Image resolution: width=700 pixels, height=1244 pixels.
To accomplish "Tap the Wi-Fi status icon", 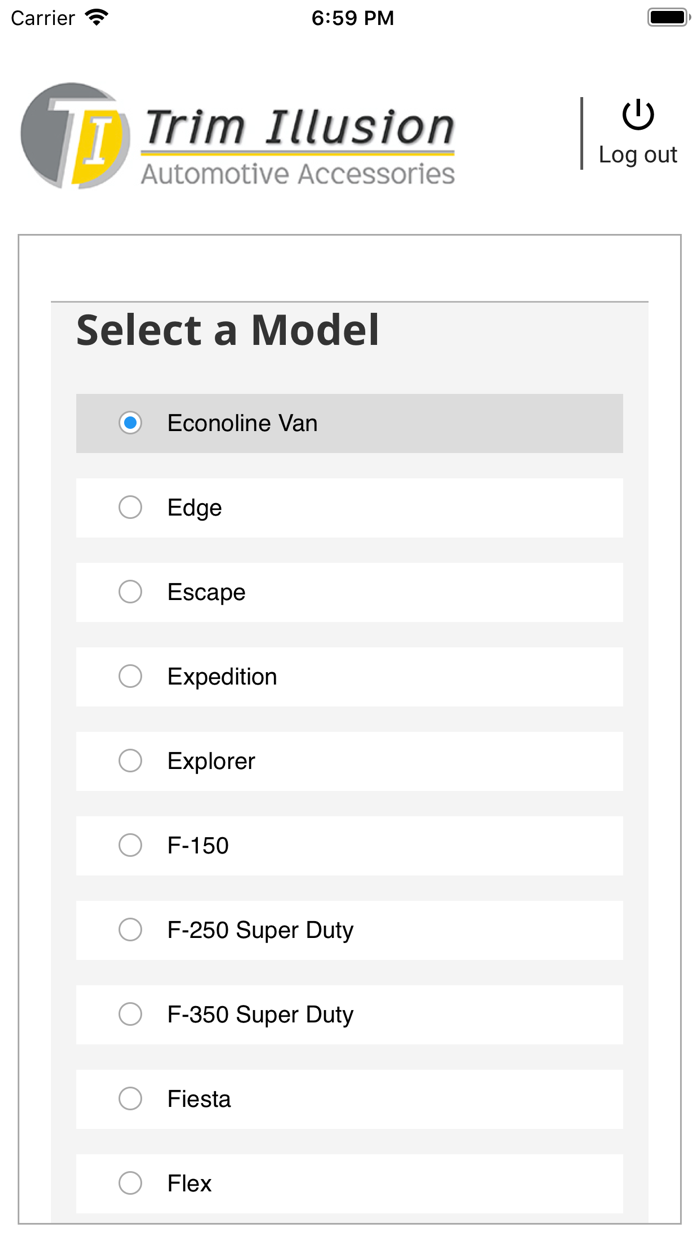I will pos(97,18).
